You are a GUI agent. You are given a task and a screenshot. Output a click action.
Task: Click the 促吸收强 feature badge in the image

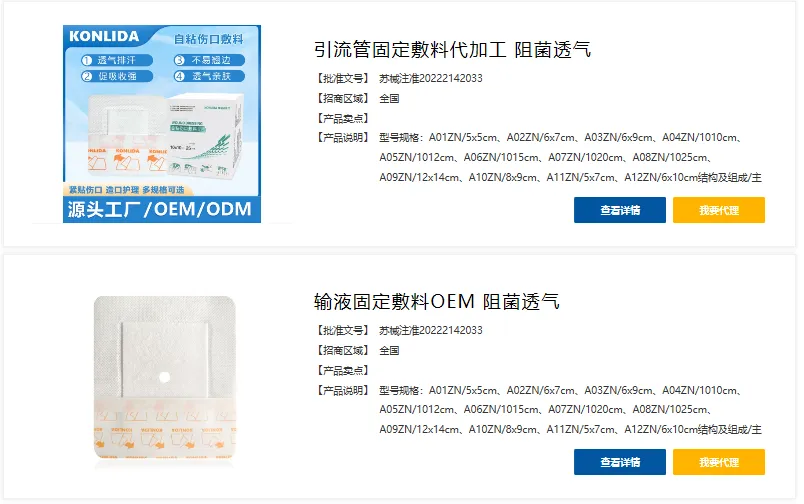[x=116, y=76]
